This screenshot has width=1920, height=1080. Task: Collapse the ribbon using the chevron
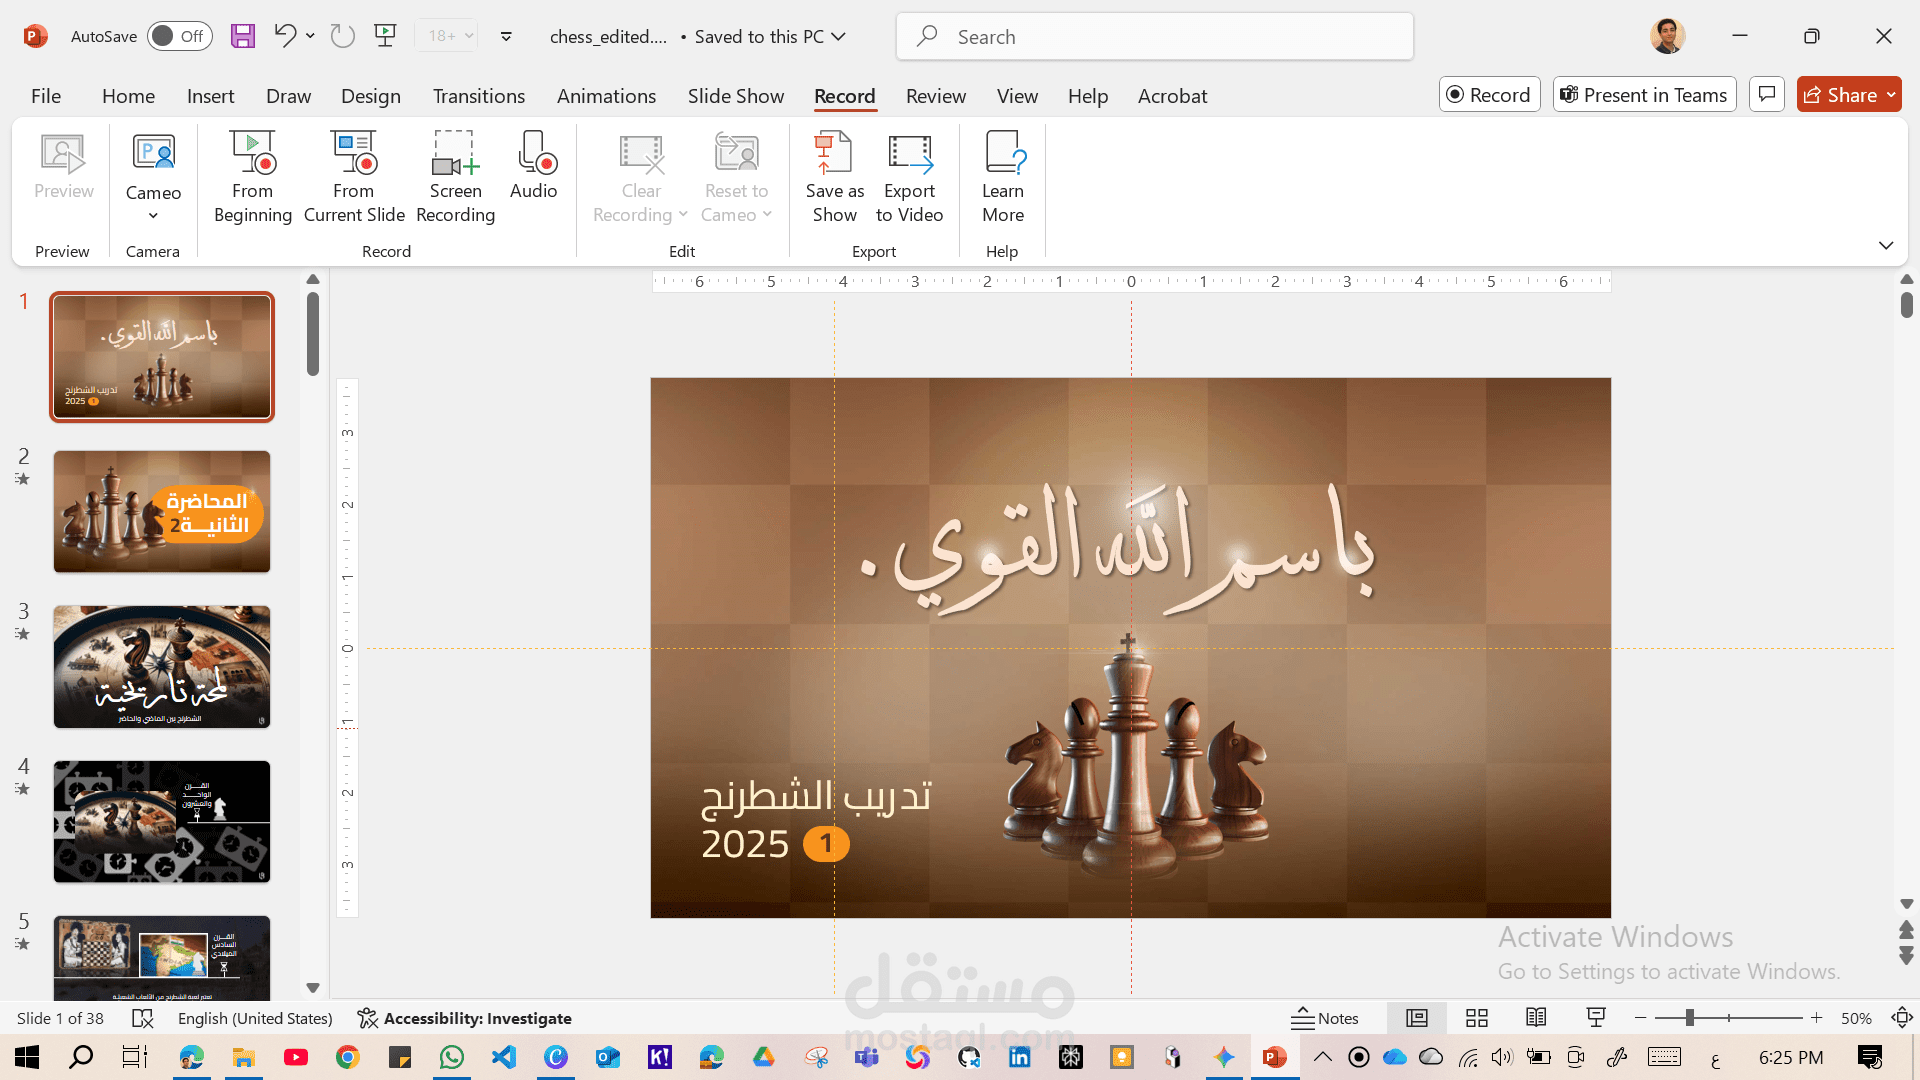click(1886, 245)
